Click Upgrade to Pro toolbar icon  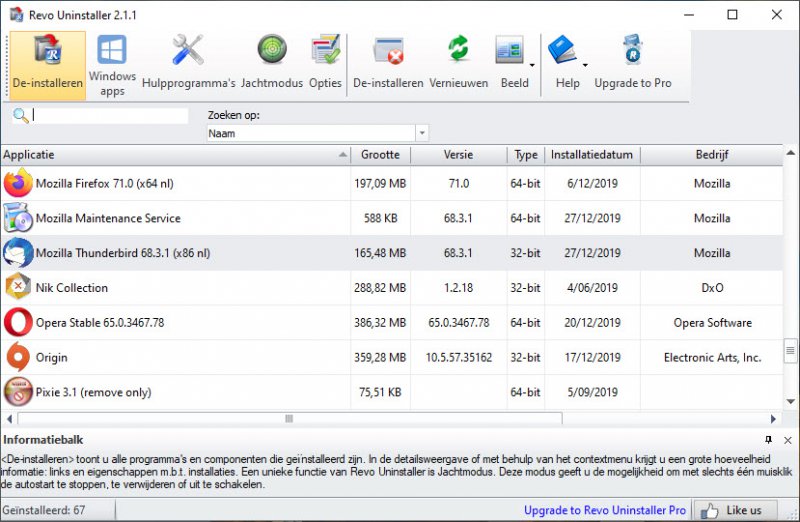pos(632,62)
